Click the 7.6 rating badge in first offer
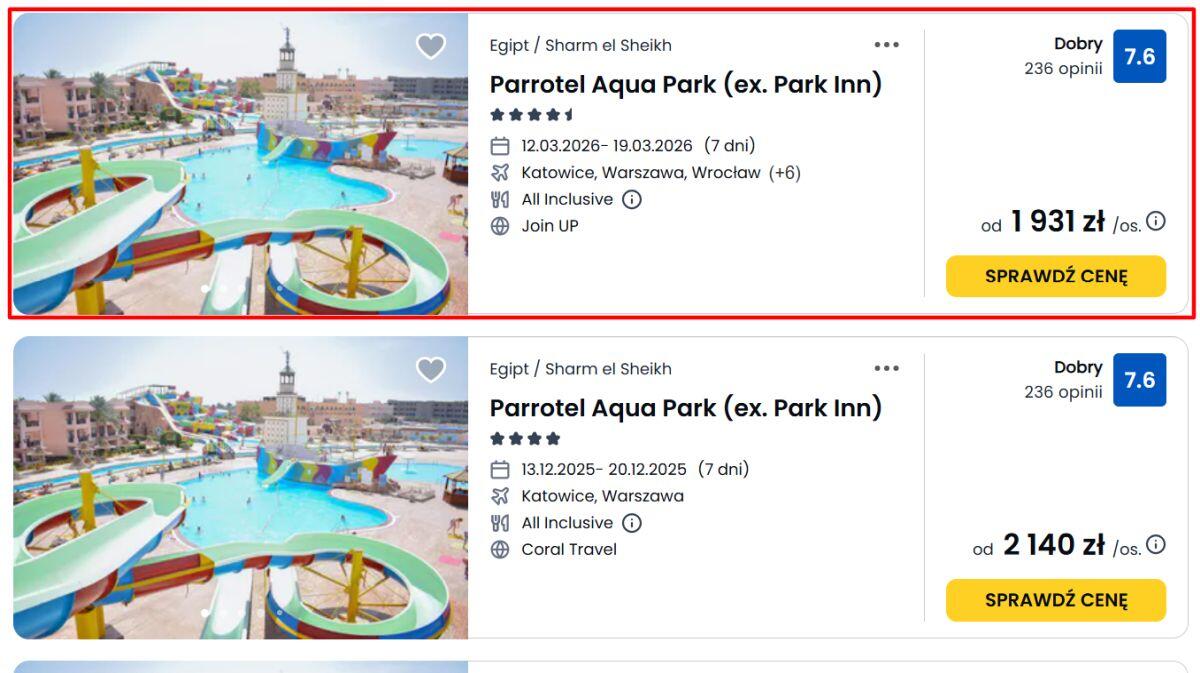 1139,57
